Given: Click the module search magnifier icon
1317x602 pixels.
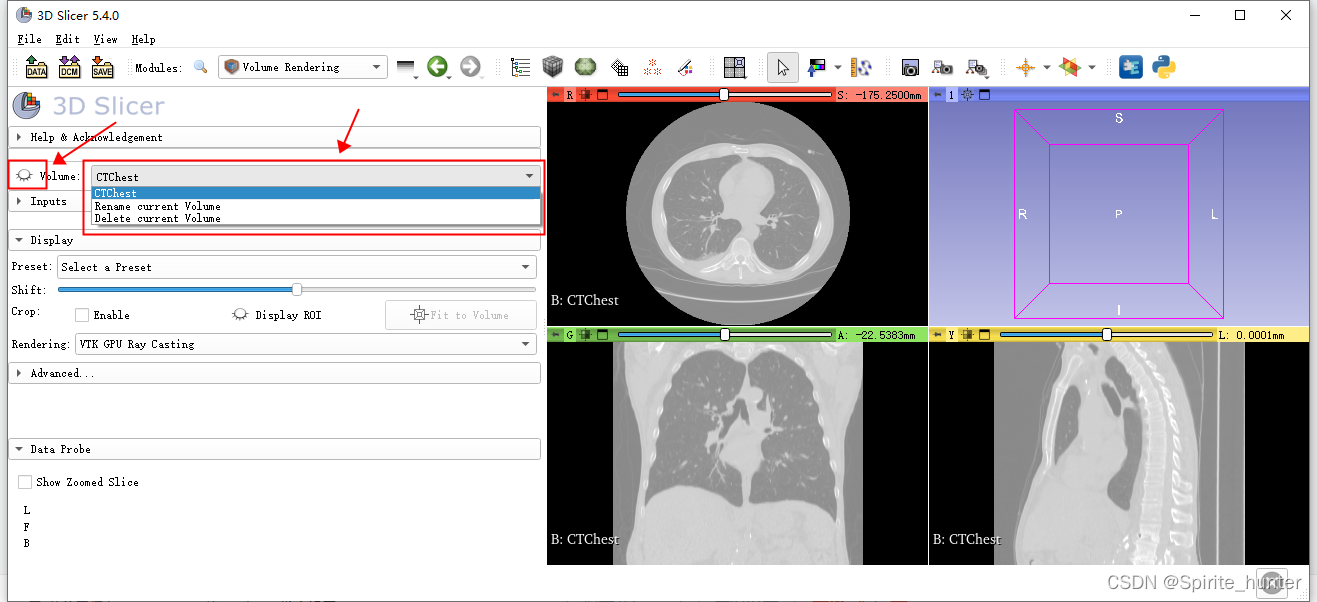Looking at the screenshot, I should [x=201, y=67].
